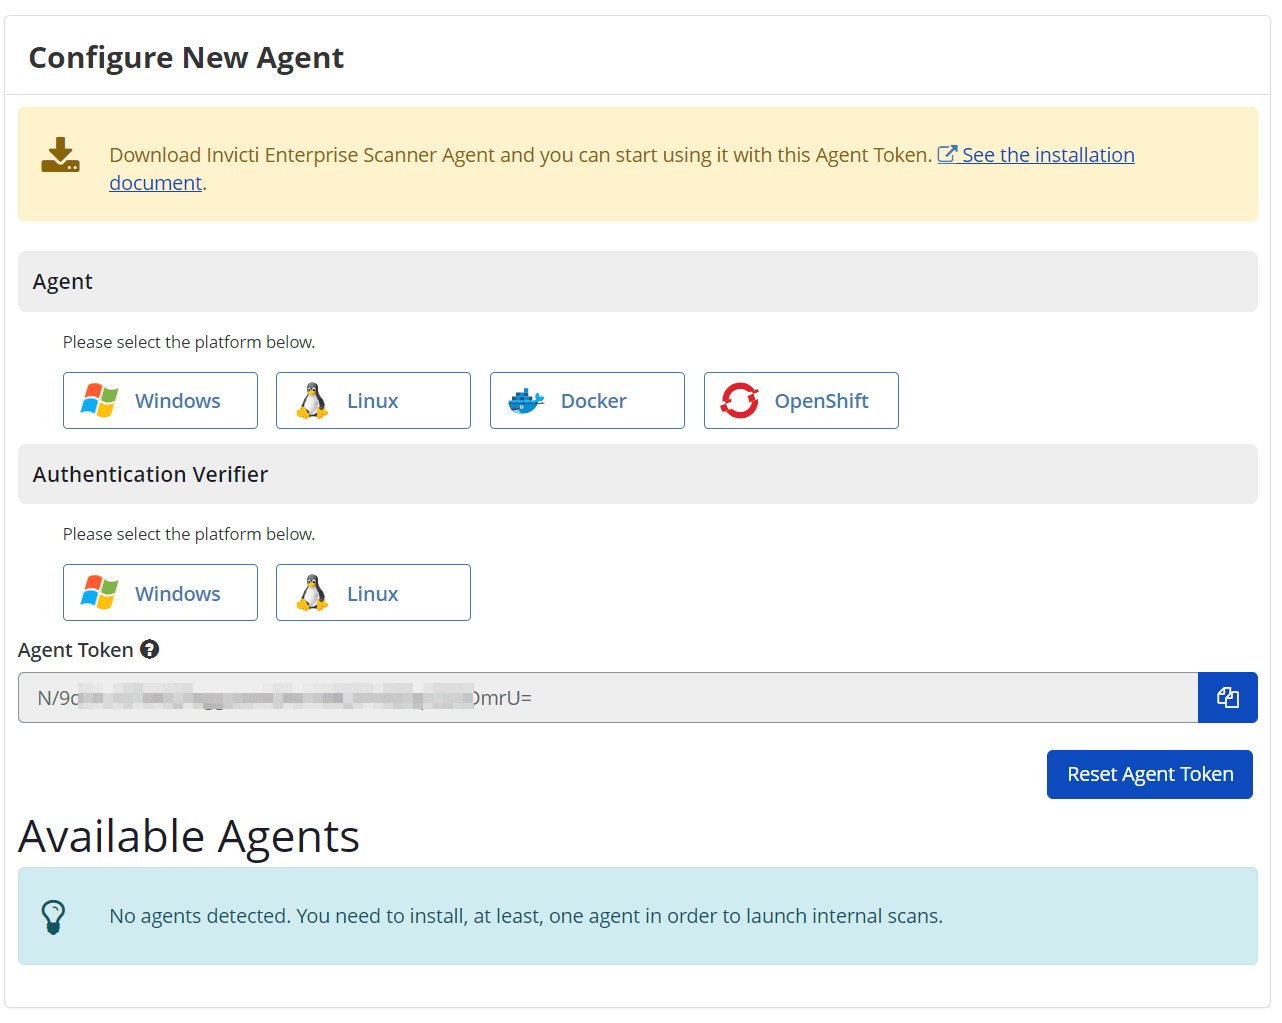This screenshot has width=1282, height=1023.
Task: Pick the OpenShift agent platform
Action: click(801, 400)
